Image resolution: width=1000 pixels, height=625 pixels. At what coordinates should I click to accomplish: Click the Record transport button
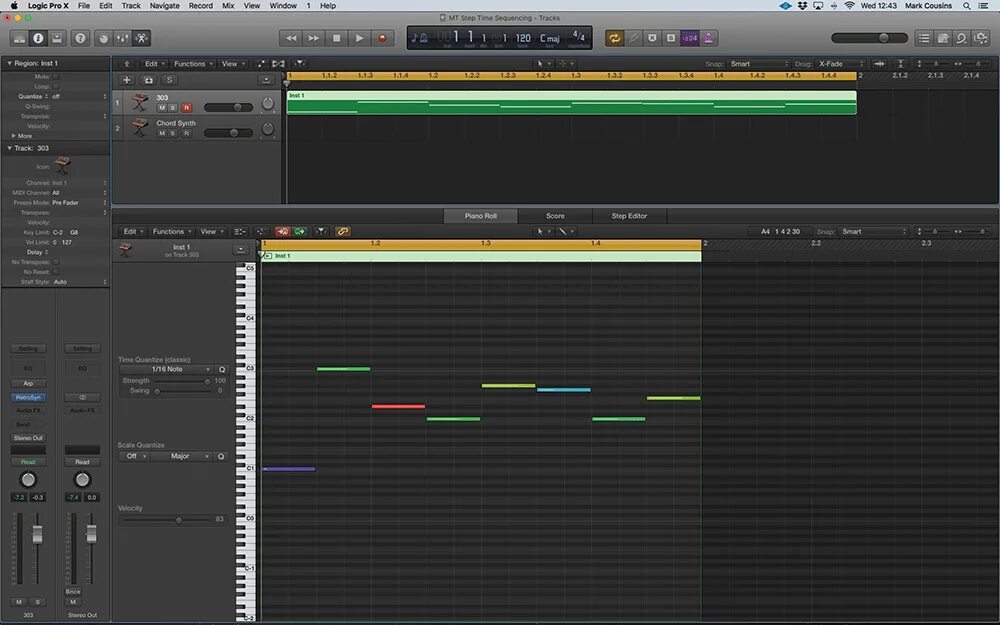[x=383, y=38]
